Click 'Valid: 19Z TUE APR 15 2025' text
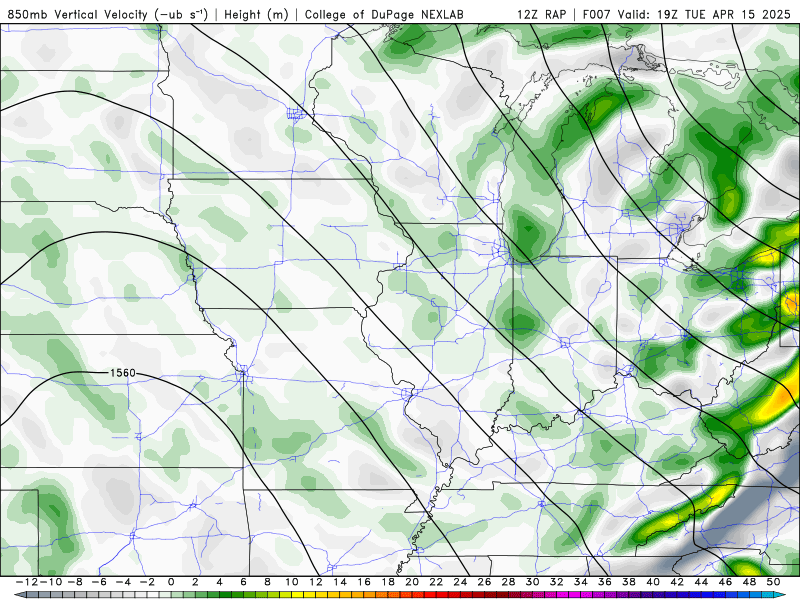 704,15
